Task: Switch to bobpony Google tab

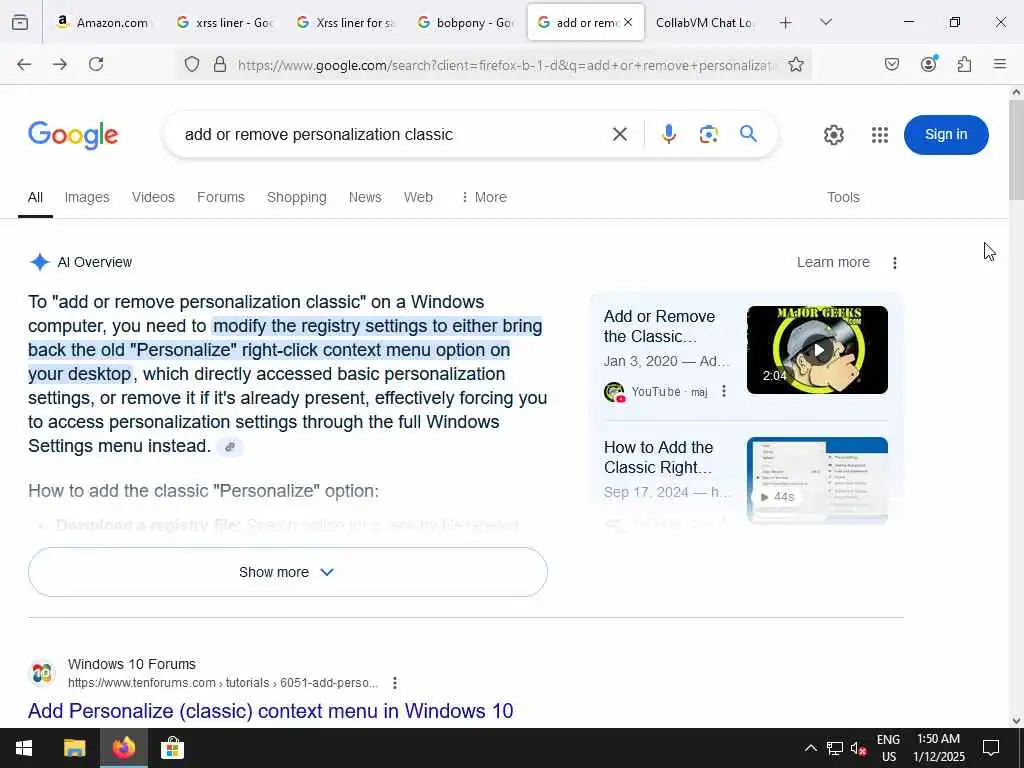Action: pyautogui.click(x=466, y=23)
